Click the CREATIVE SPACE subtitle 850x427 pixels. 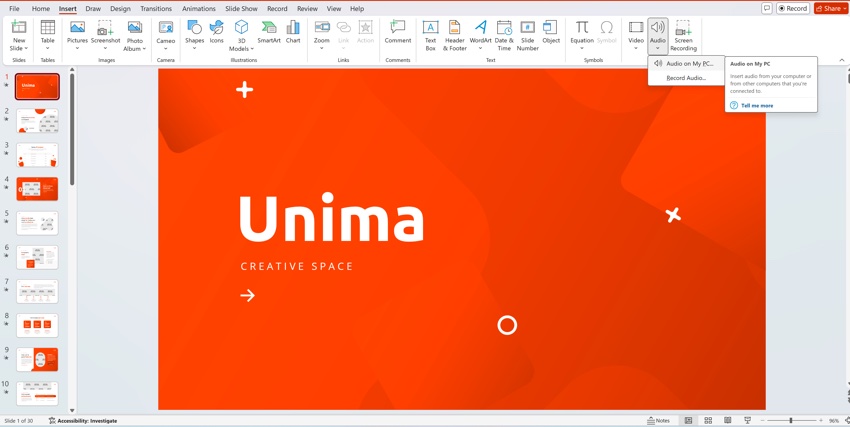[297, 266]
